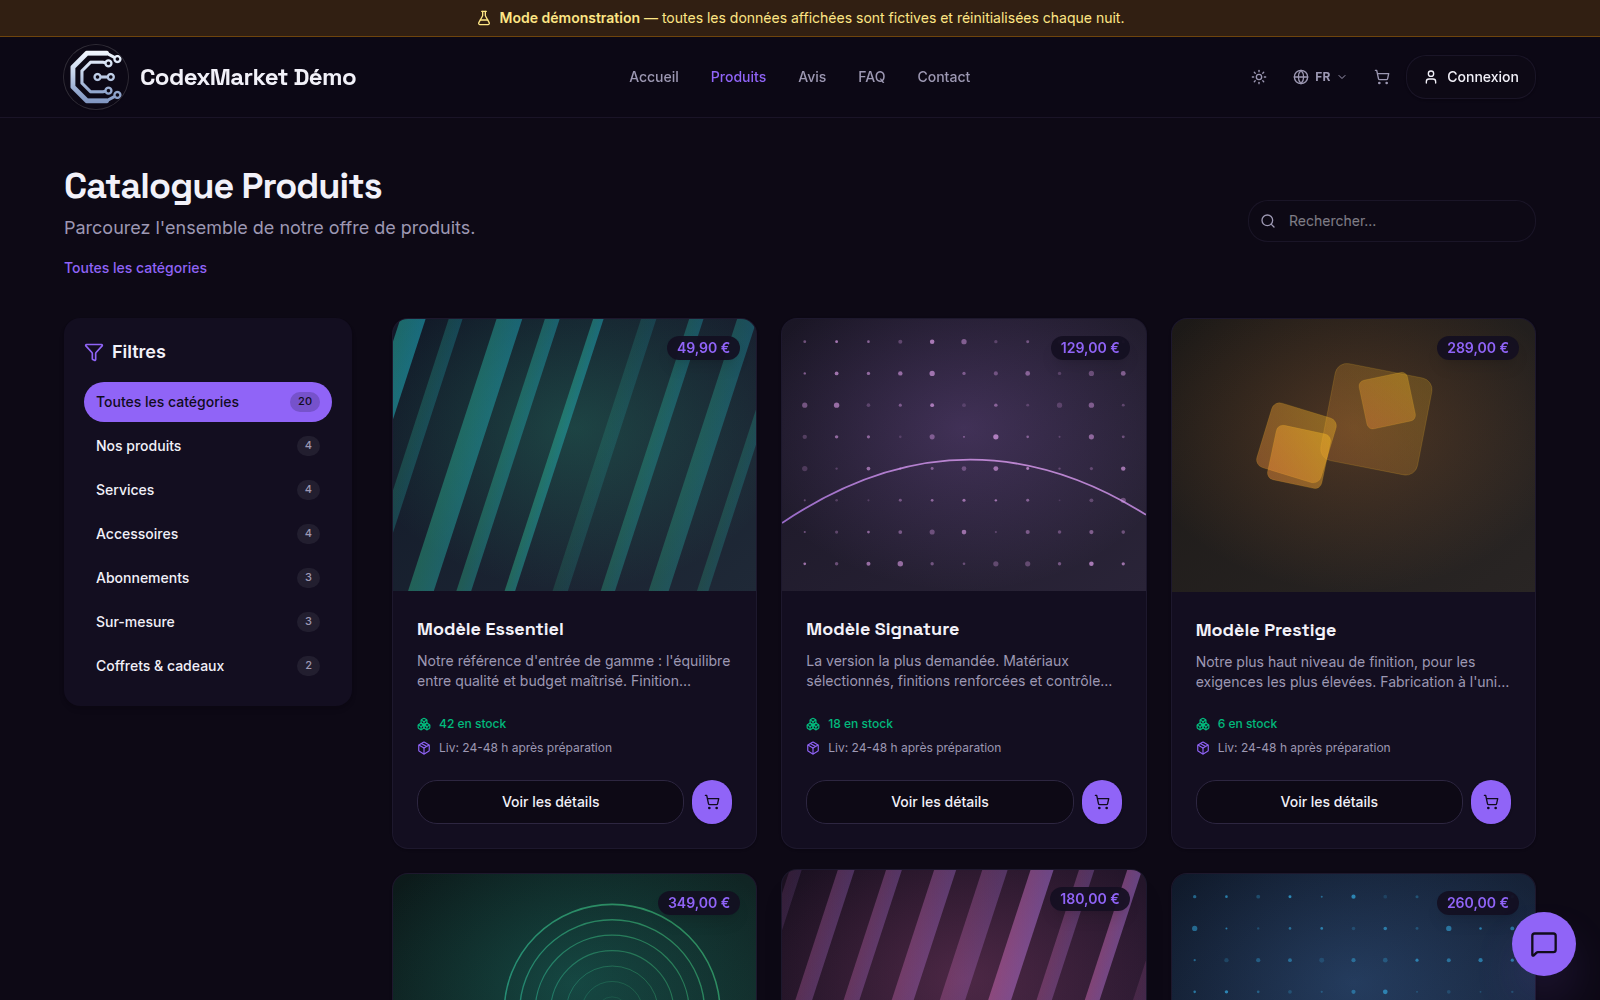1600x1000 pixels.
Task: Click the Connexion button
Action: point(1471,77)
